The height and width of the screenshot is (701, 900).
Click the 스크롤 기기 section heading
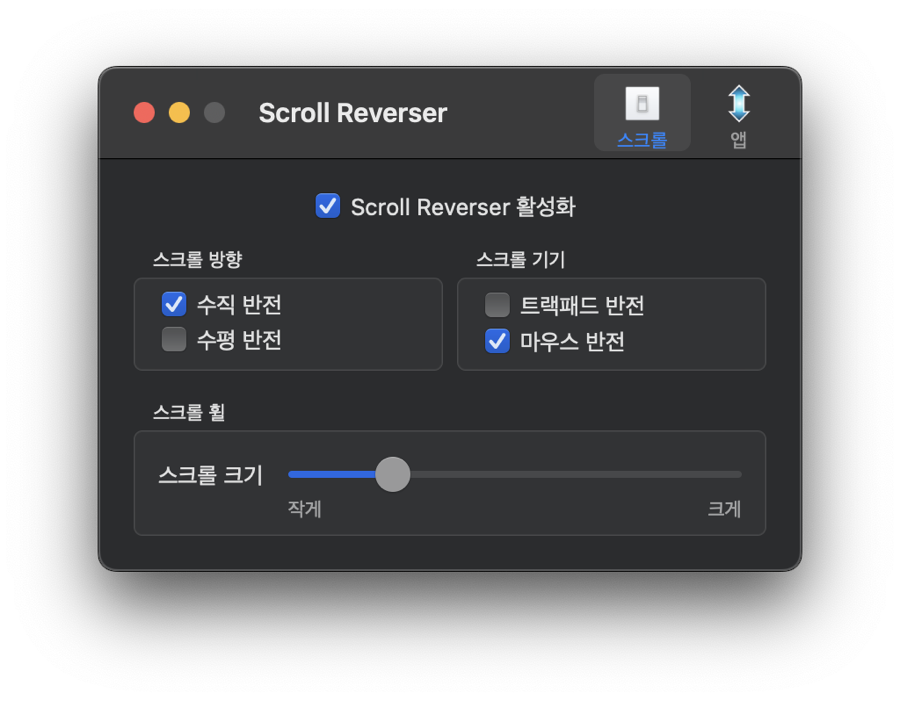521,260
